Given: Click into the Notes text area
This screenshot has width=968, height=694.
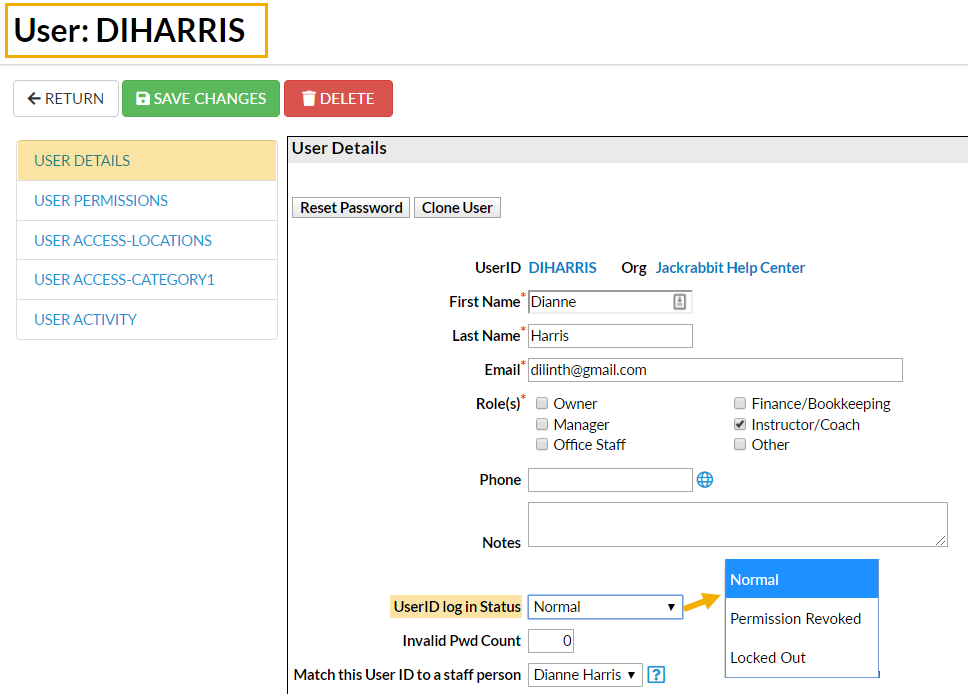Looking at the screenshot, I should click(x=738, y=524).
